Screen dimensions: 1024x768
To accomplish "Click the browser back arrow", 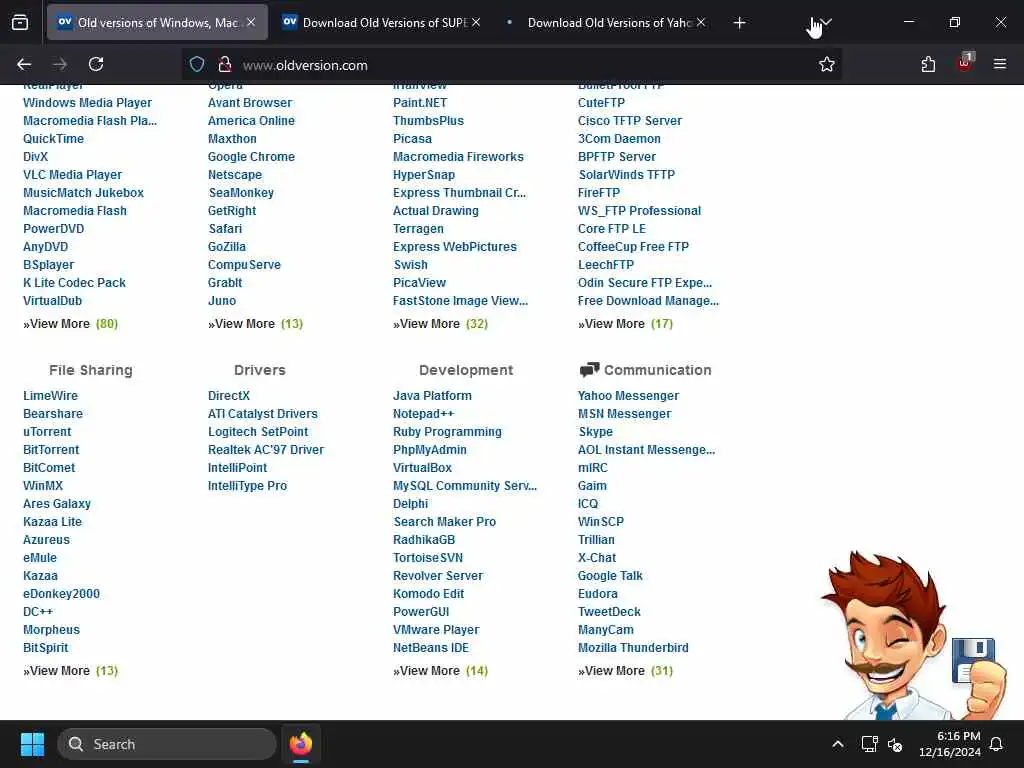I will (24, 64).
